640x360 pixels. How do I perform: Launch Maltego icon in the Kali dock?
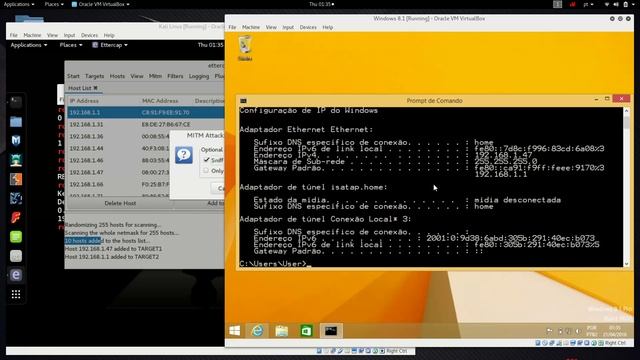coord(16,198)
